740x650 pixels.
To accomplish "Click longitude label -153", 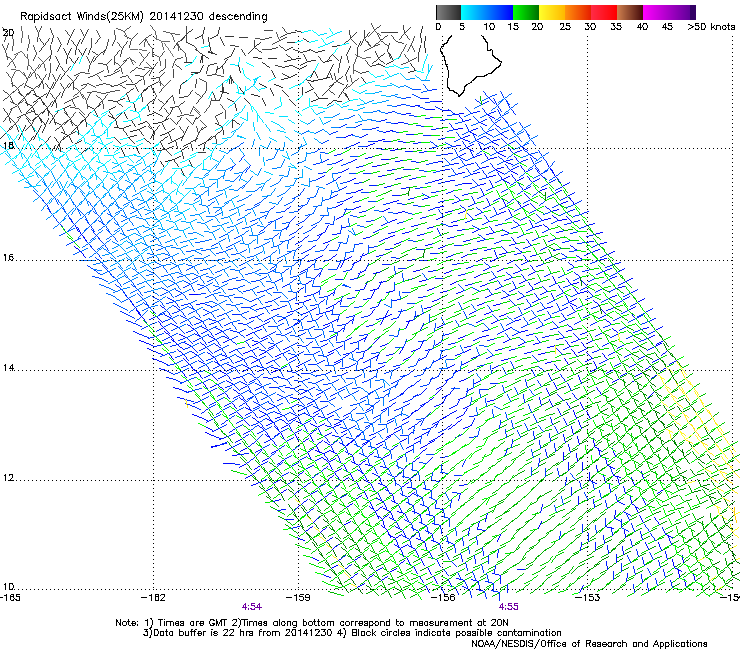I will [x=588, y=598].
